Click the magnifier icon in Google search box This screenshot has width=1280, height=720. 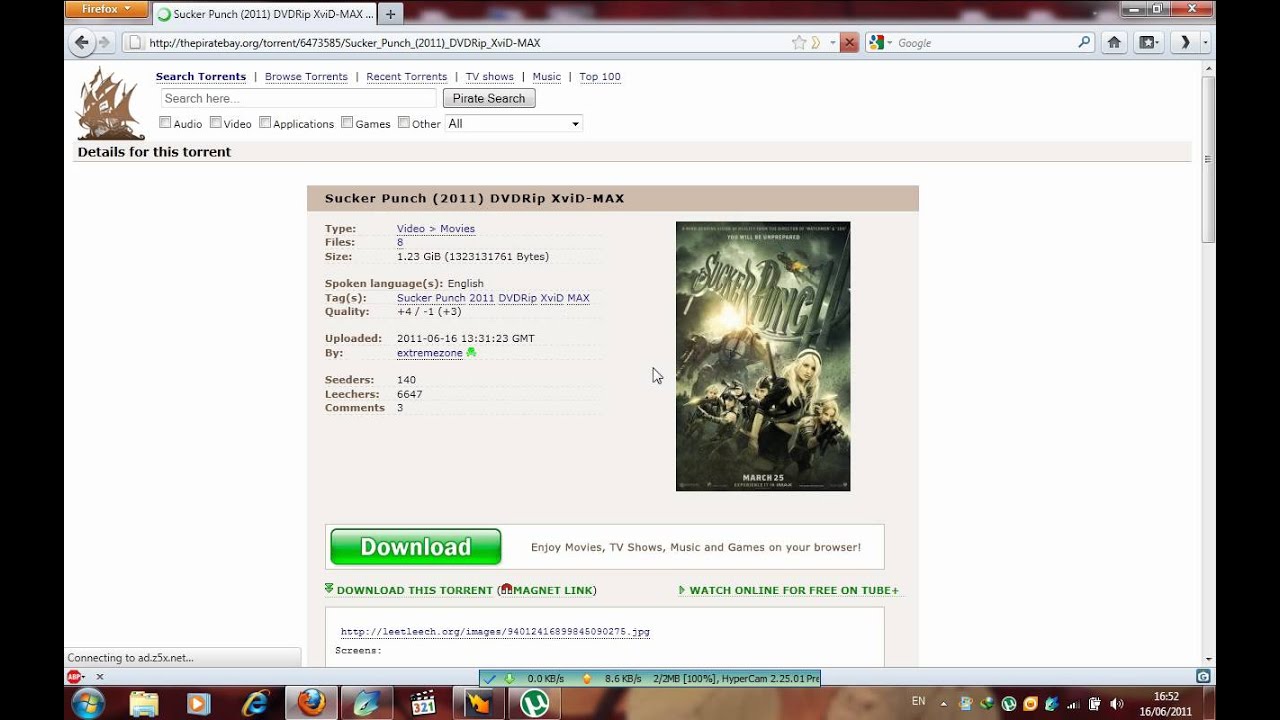(x=1084, y=43)
